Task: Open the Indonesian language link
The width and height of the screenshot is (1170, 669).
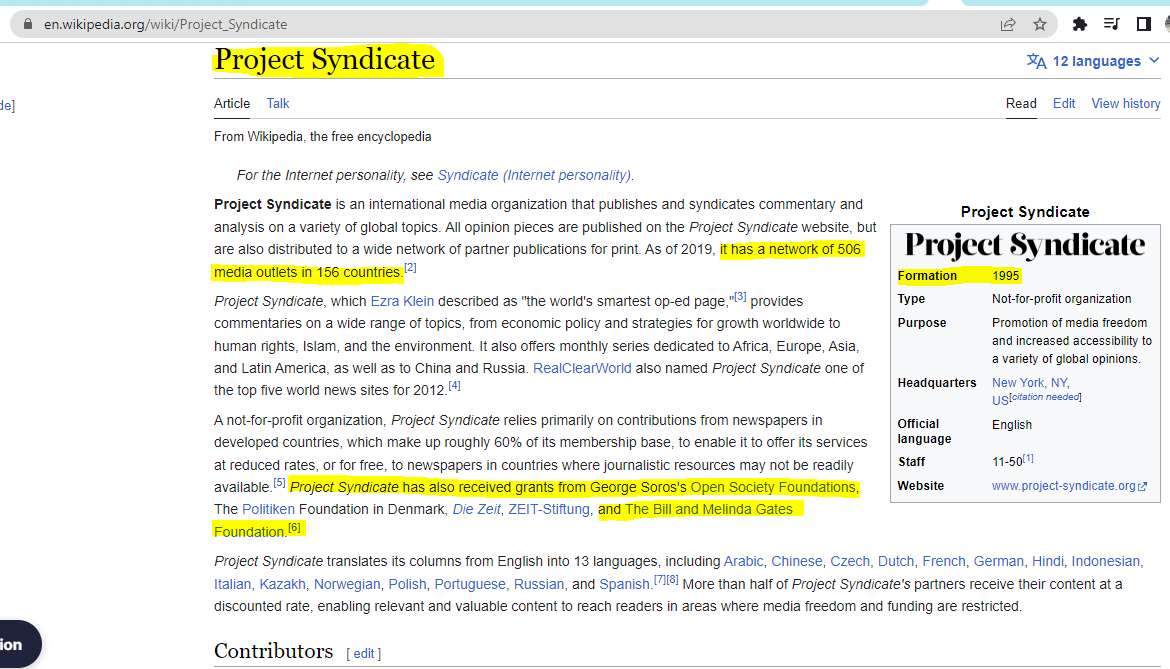Action: tap(1106, 562)
